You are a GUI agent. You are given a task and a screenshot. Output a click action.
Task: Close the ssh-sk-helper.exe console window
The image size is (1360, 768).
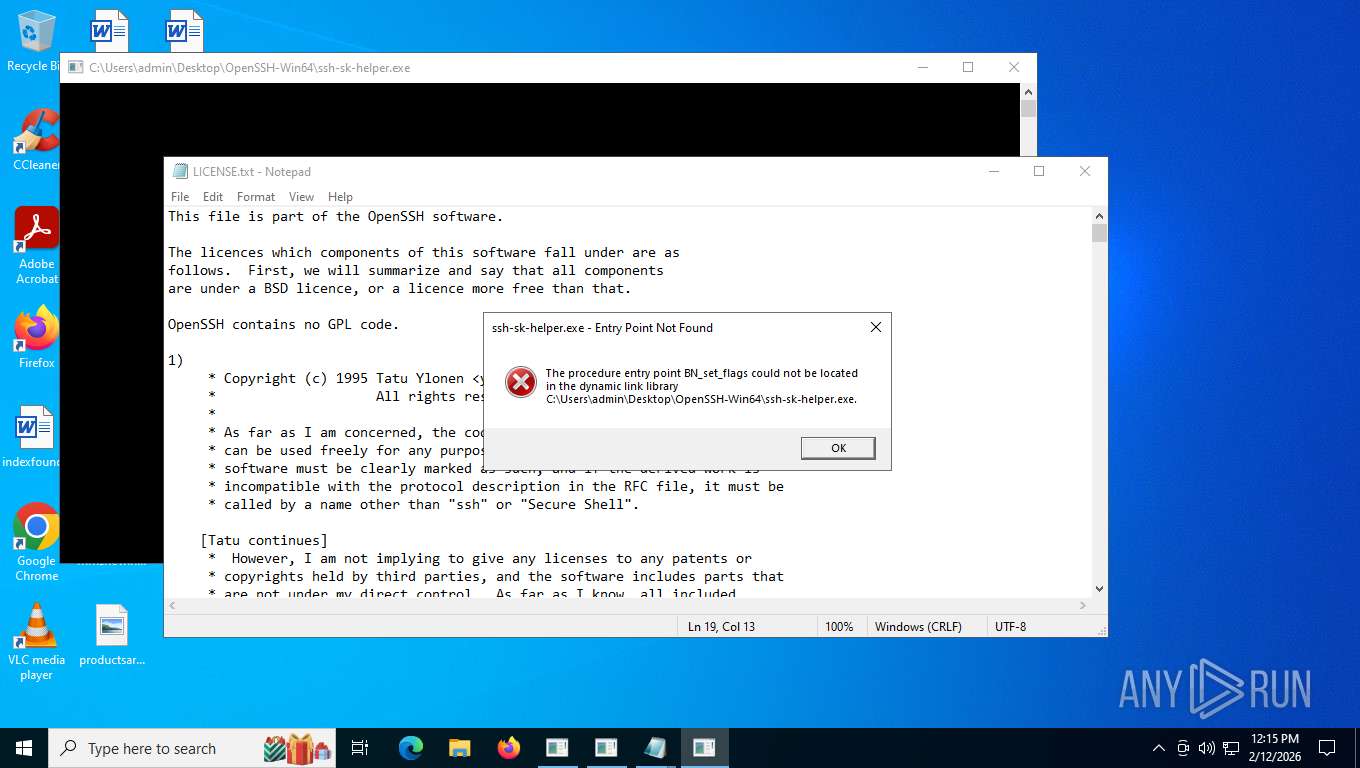click(x=1014, y=67)
